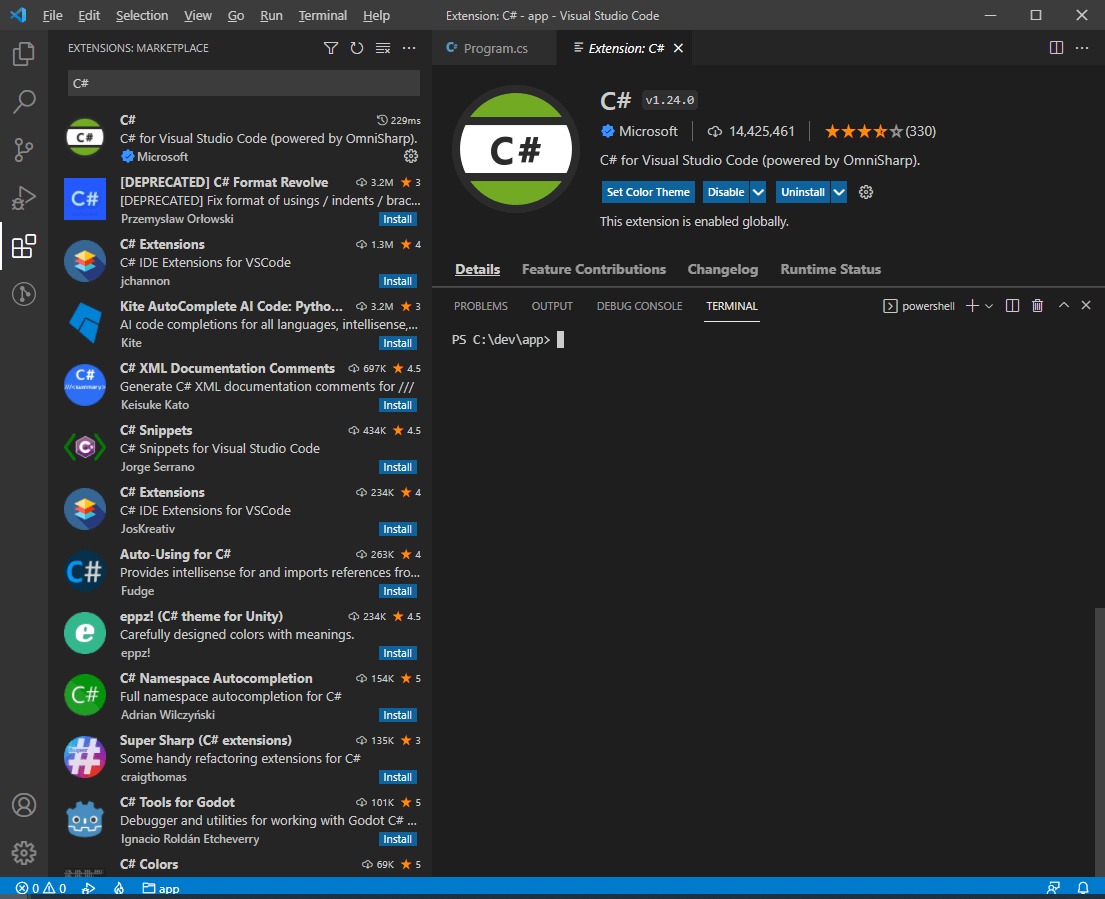Open the Explorer view in activity bar
1105x899 pixels.
[x=24, y=54]
